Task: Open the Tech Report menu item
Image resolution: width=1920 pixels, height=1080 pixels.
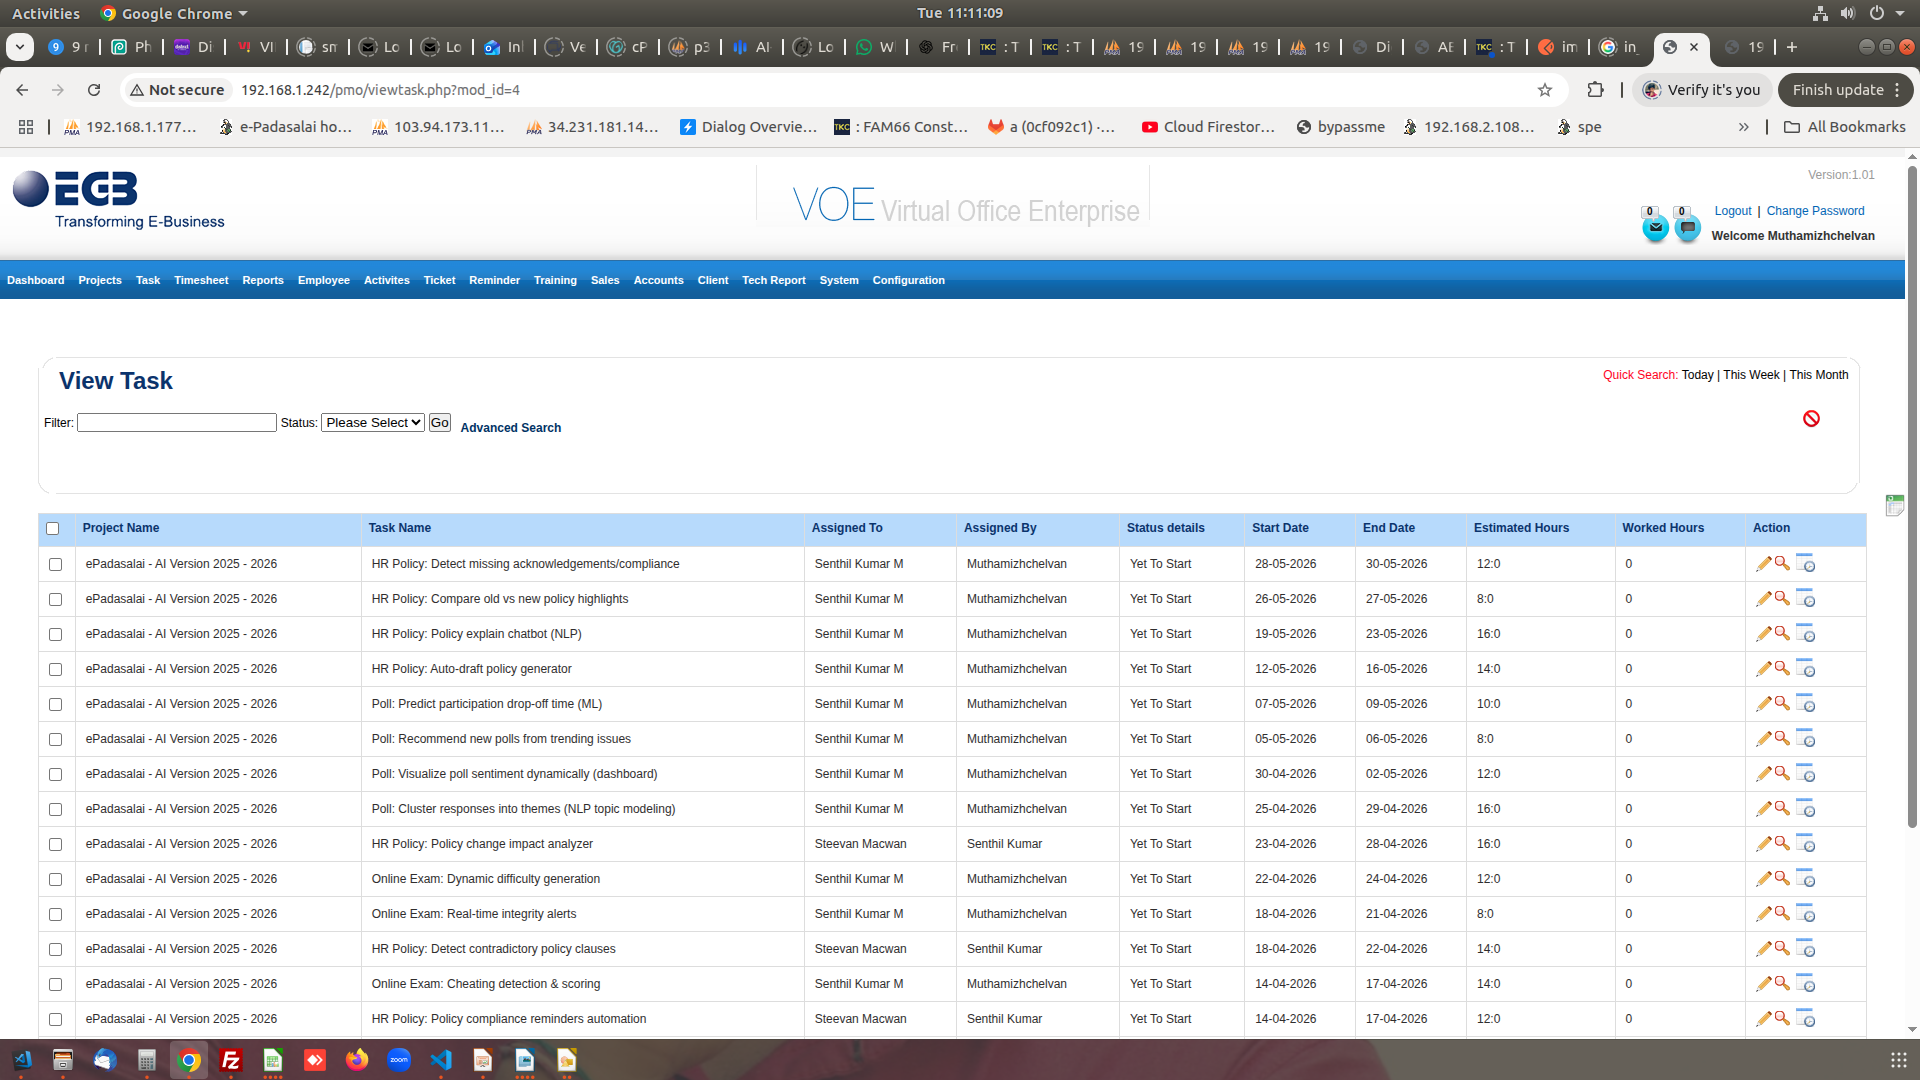Action: click(x=773, y=280)
